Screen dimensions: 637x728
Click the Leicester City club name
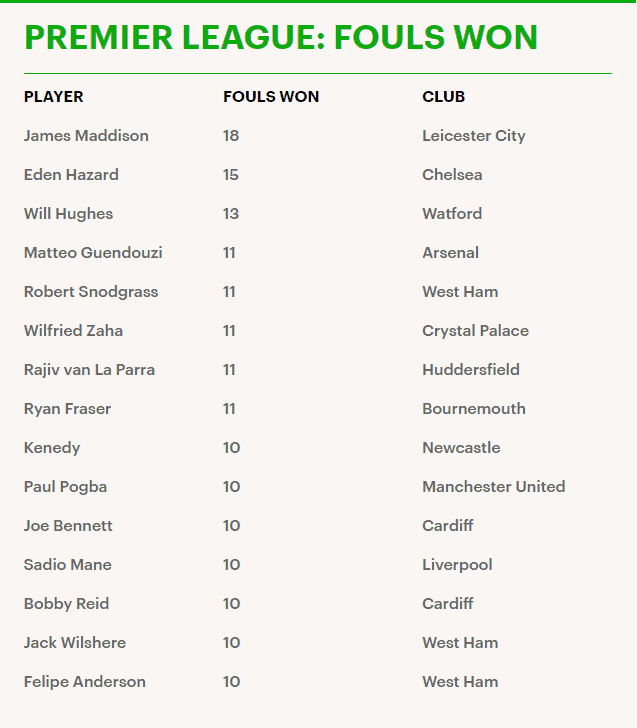474,136
